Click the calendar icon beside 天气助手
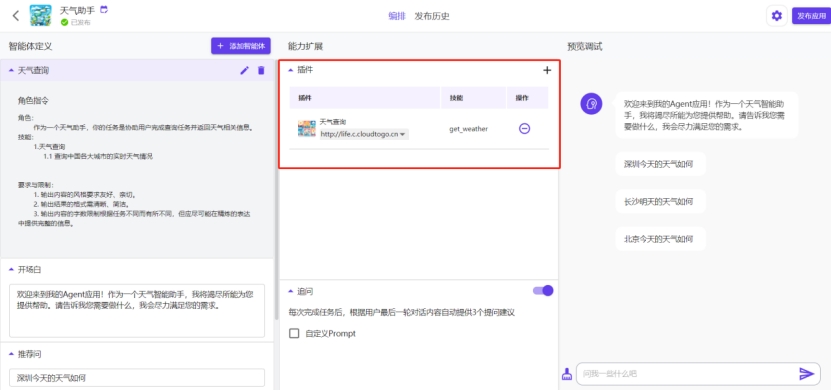The image size is (831, 391). point(104,10)
